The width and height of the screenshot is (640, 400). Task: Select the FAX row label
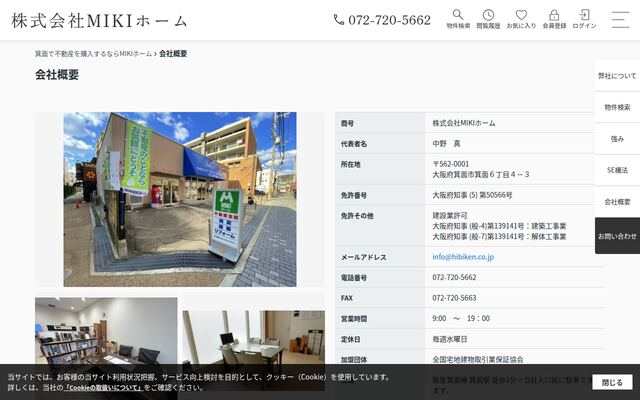point(347,298)
